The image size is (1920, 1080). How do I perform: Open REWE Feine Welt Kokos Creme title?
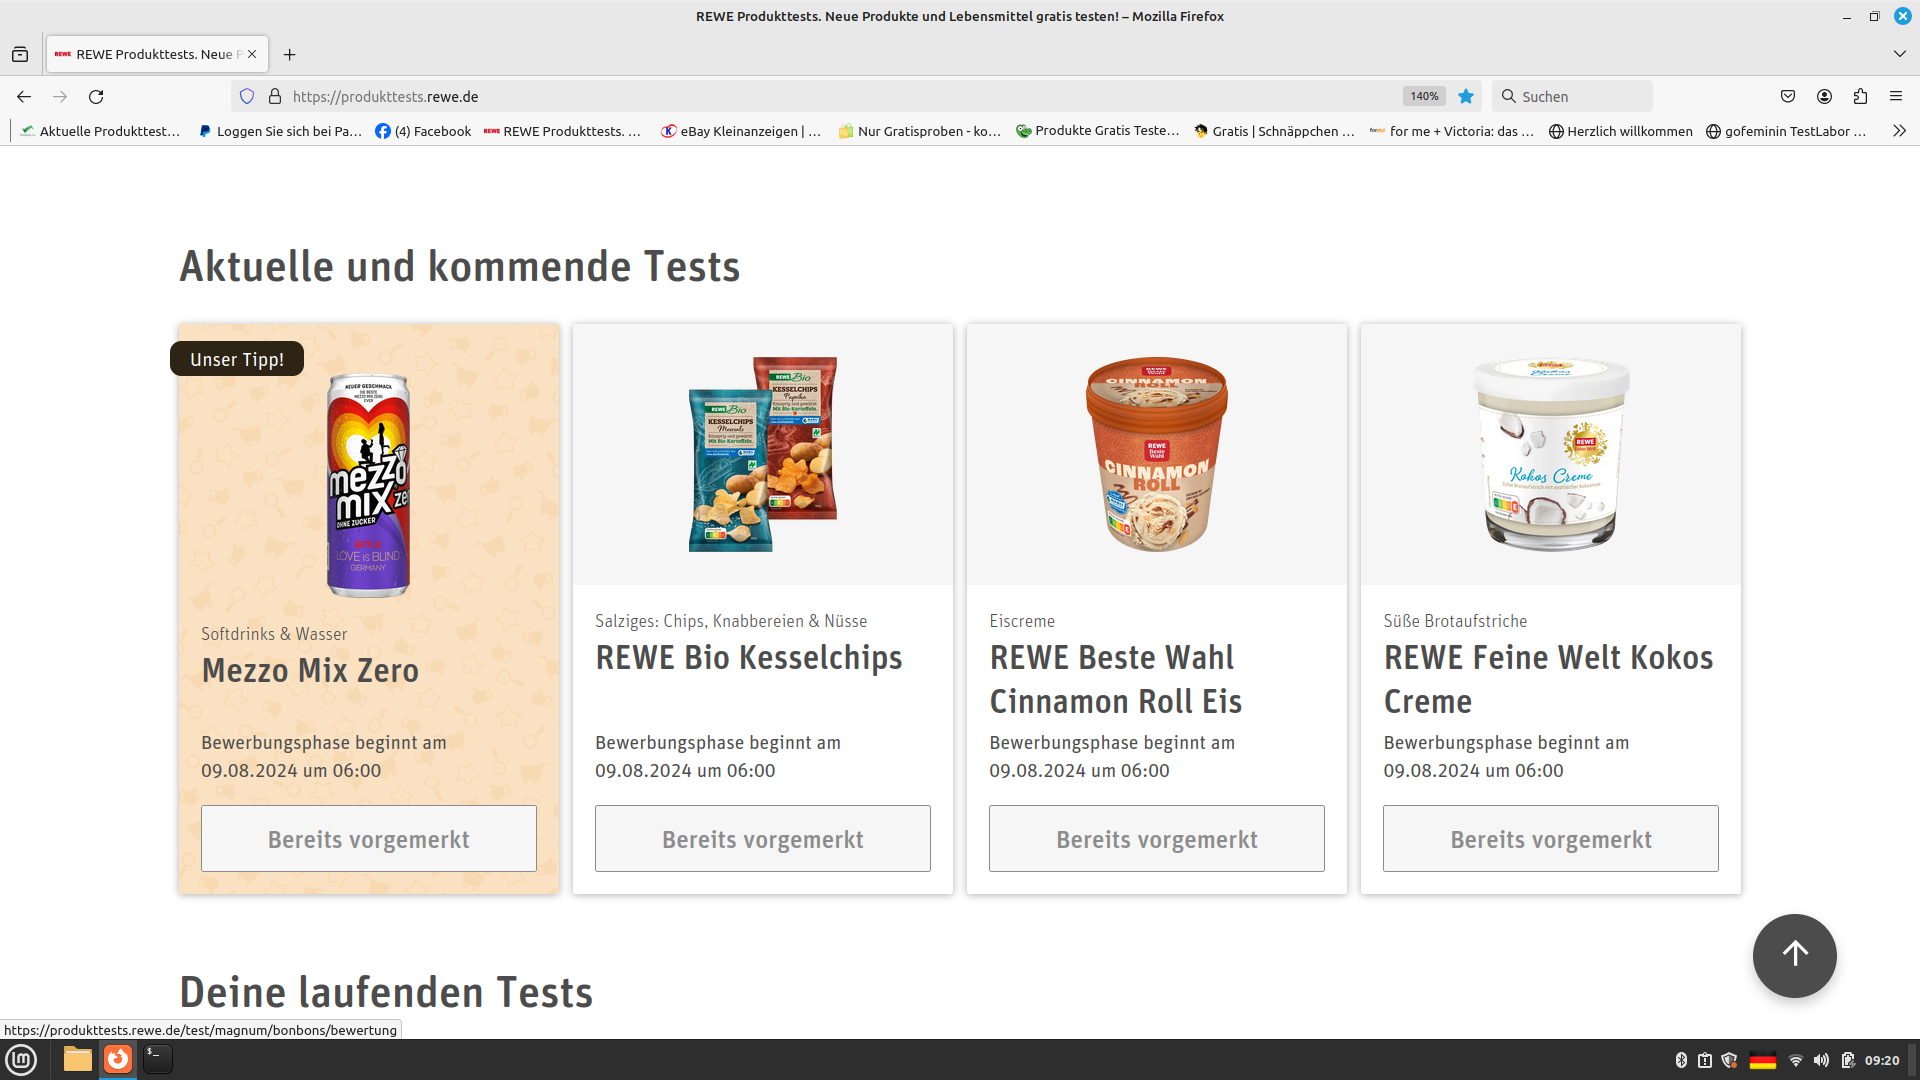(x=1548, y=680)
